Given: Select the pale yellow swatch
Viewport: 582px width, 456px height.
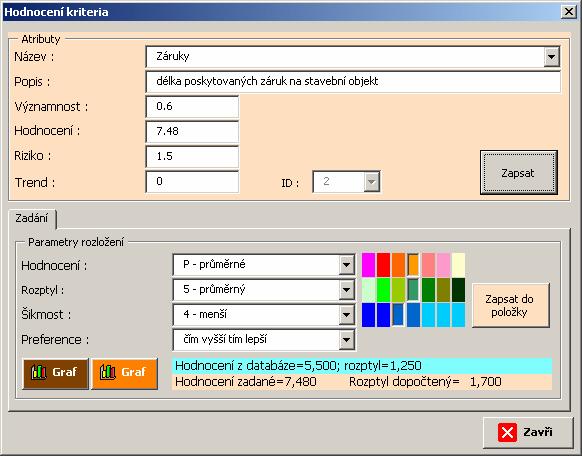Looking at the screenshot, I should 458,265.
